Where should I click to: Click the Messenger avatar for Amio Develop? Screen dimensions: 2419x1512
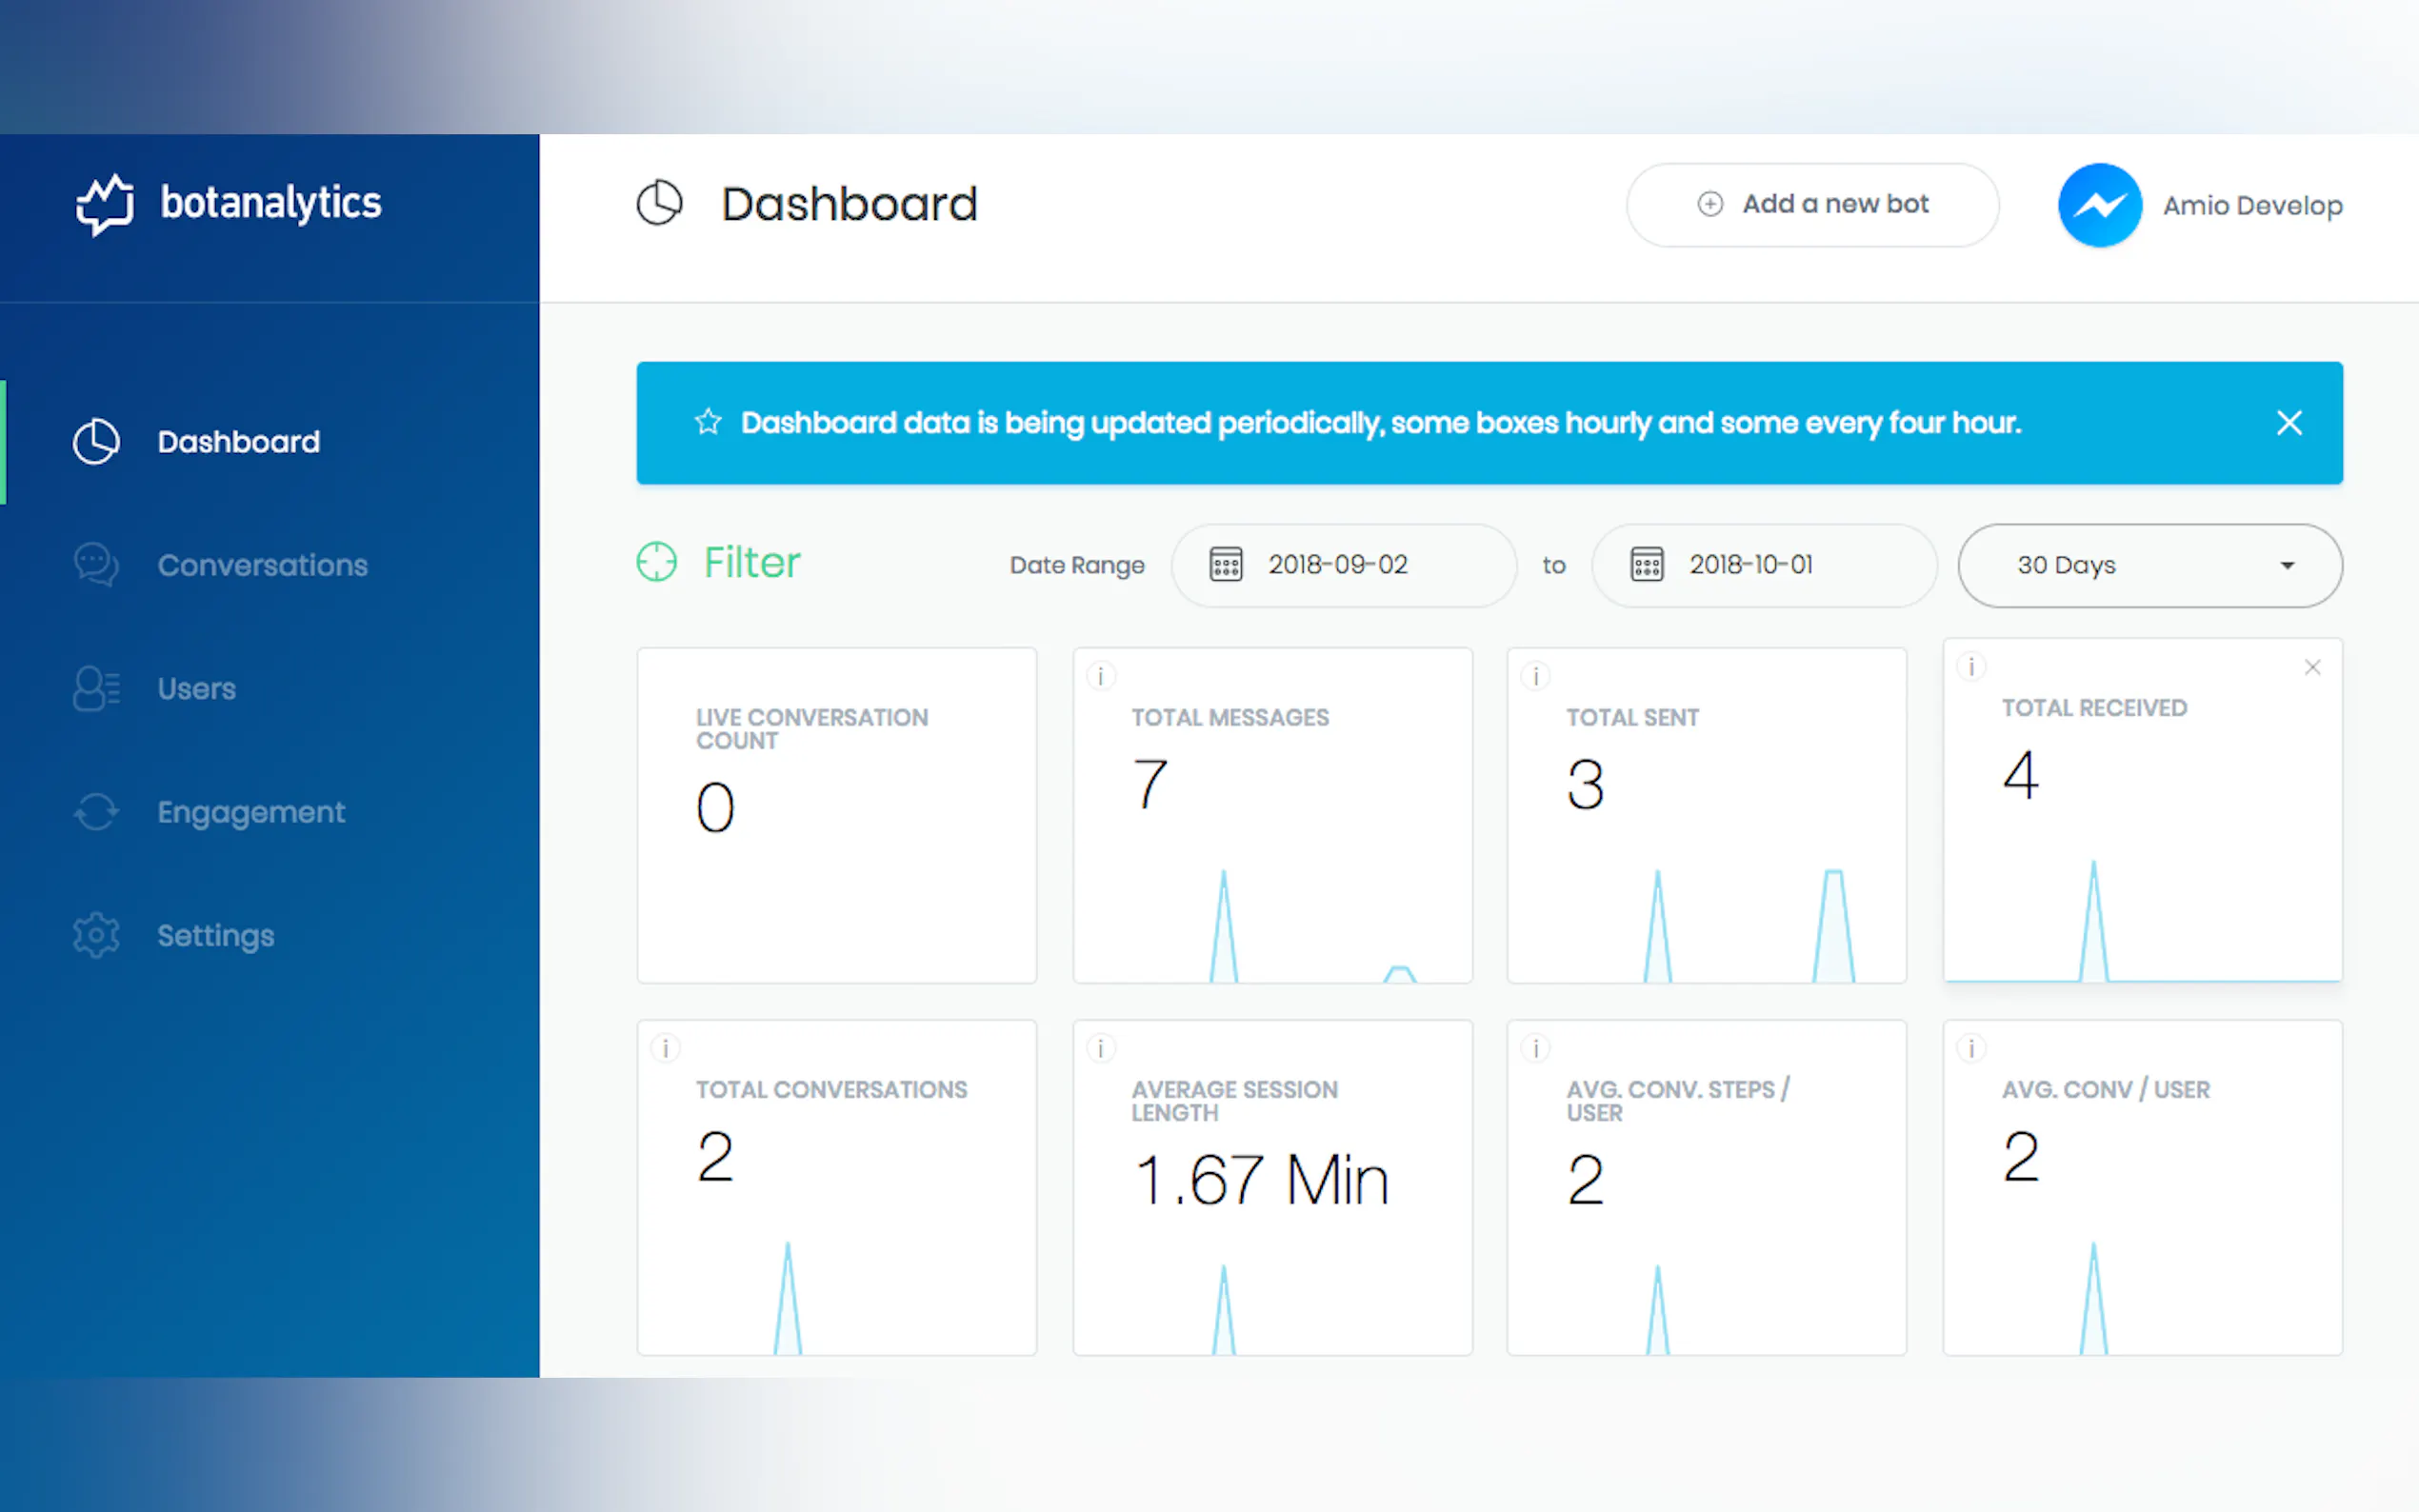[2099, 205]
